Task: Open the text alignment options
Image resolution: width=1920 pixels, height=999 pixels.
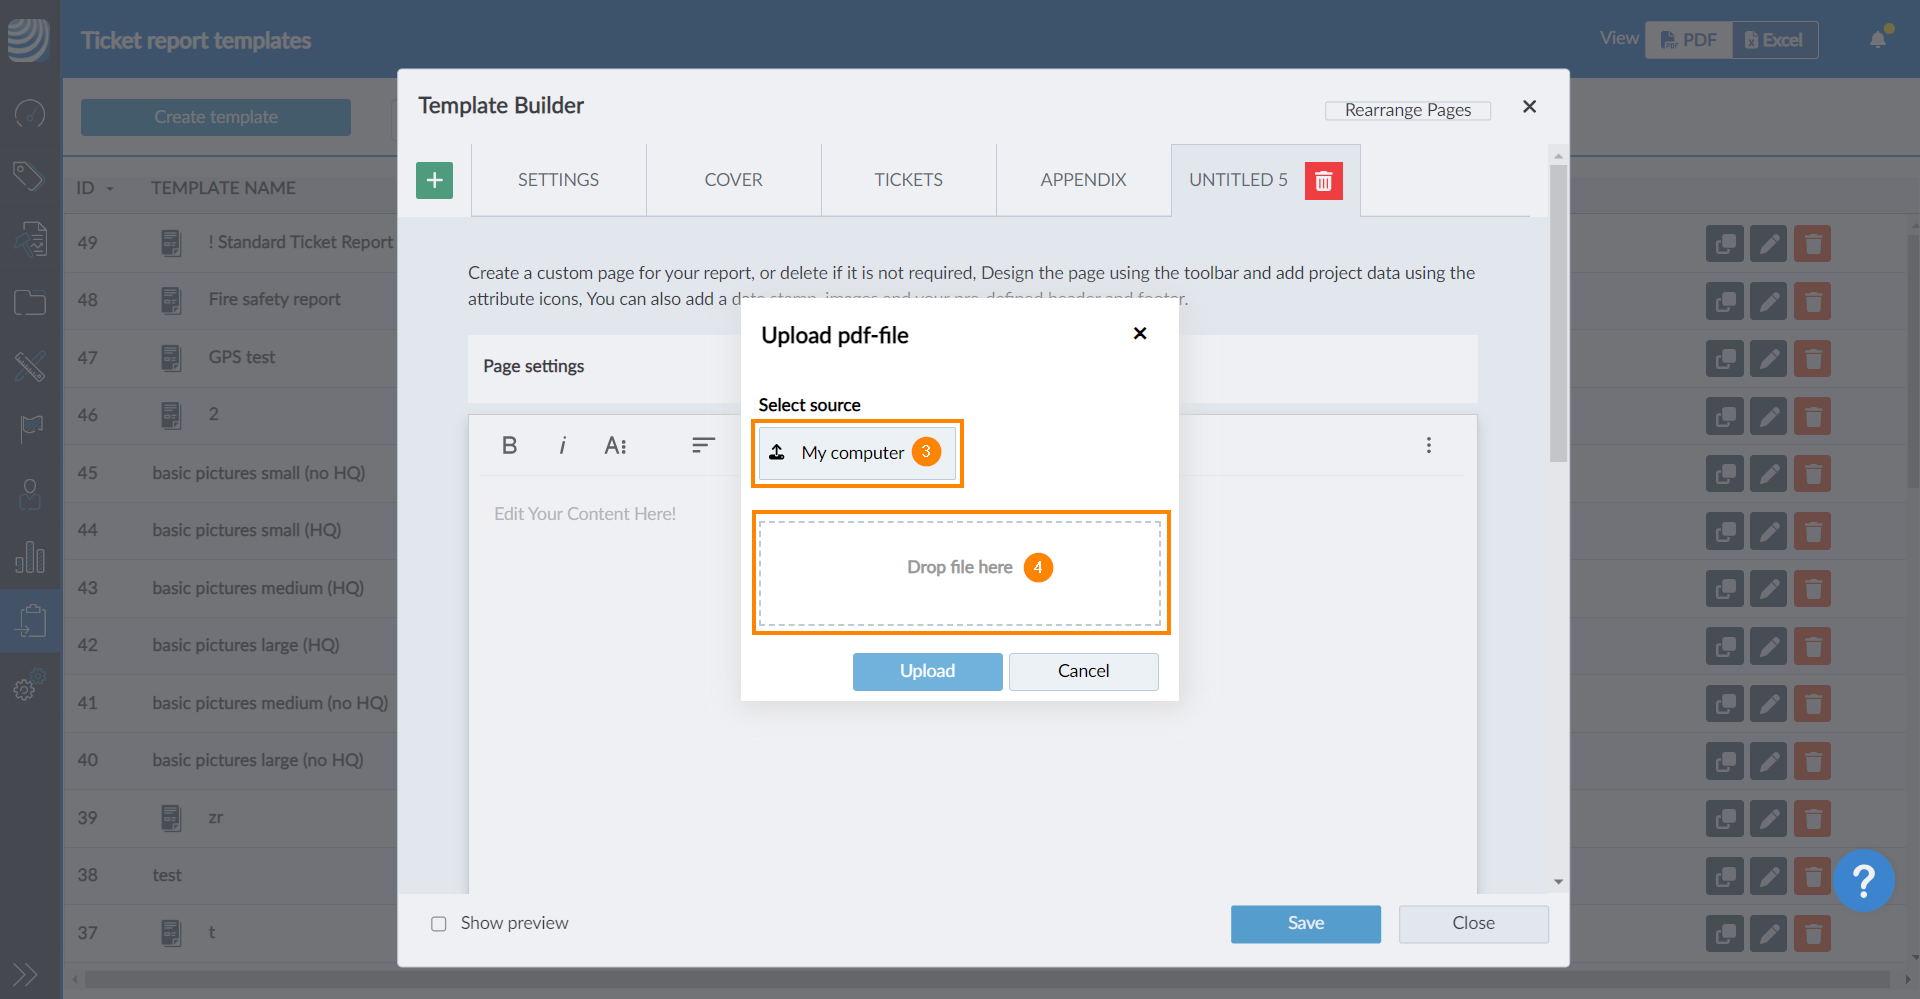Action: (x=703, y=446)
